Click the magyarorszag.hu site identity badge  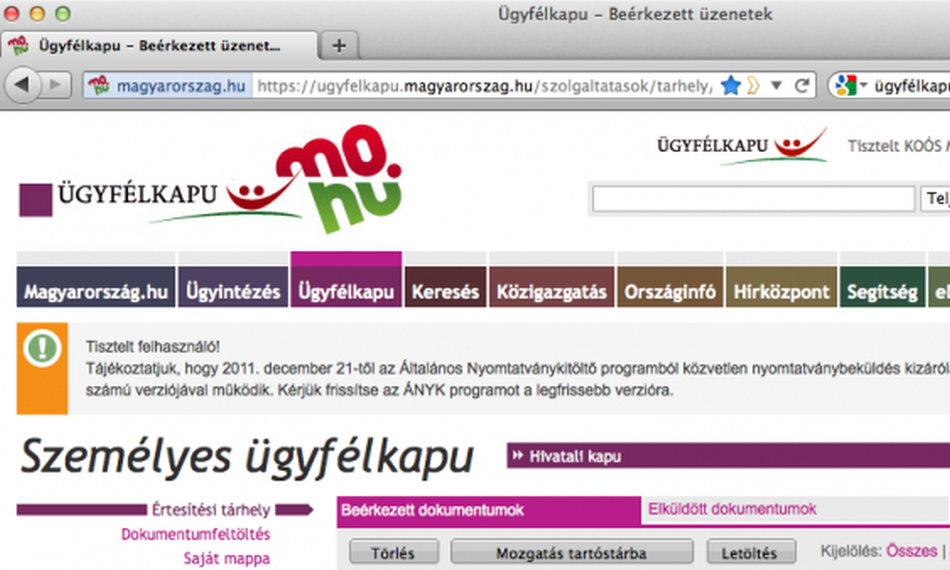(167, 86)
